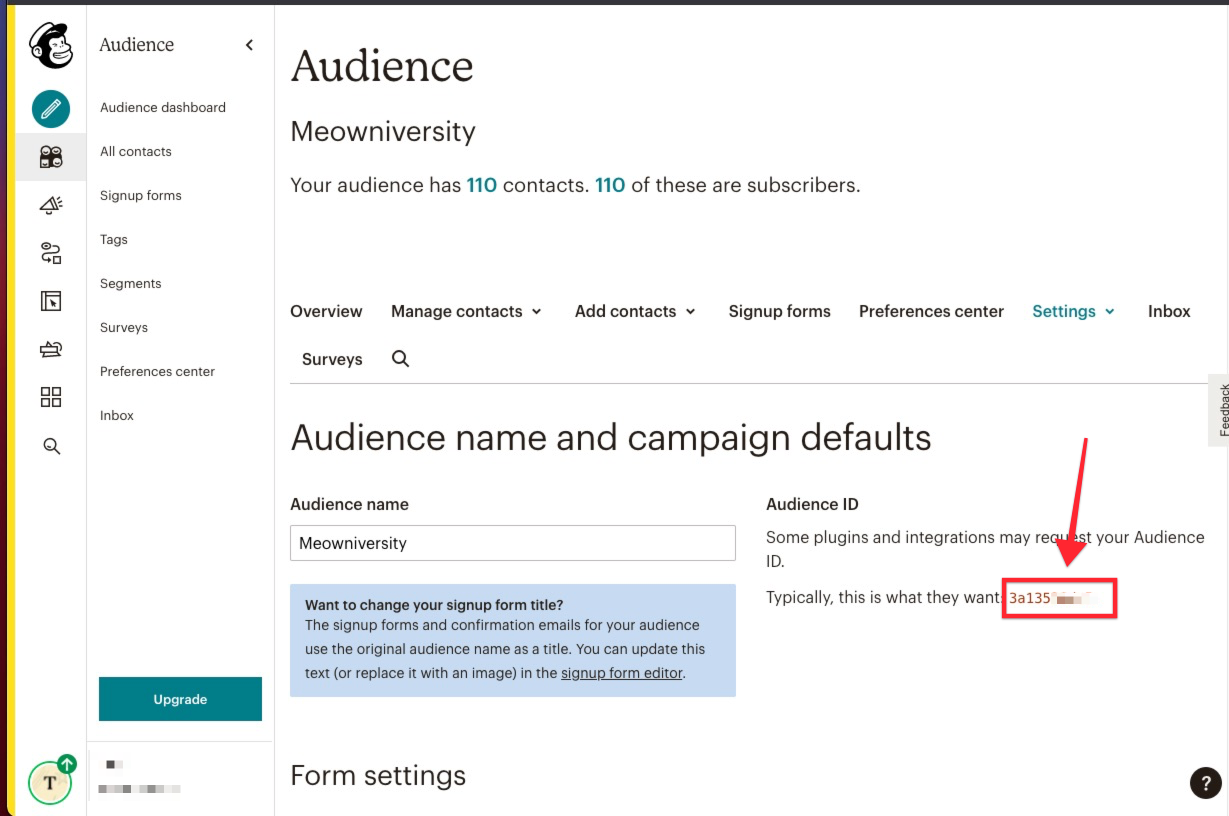Select Signup forms in the sidebar

pos(141,195)
